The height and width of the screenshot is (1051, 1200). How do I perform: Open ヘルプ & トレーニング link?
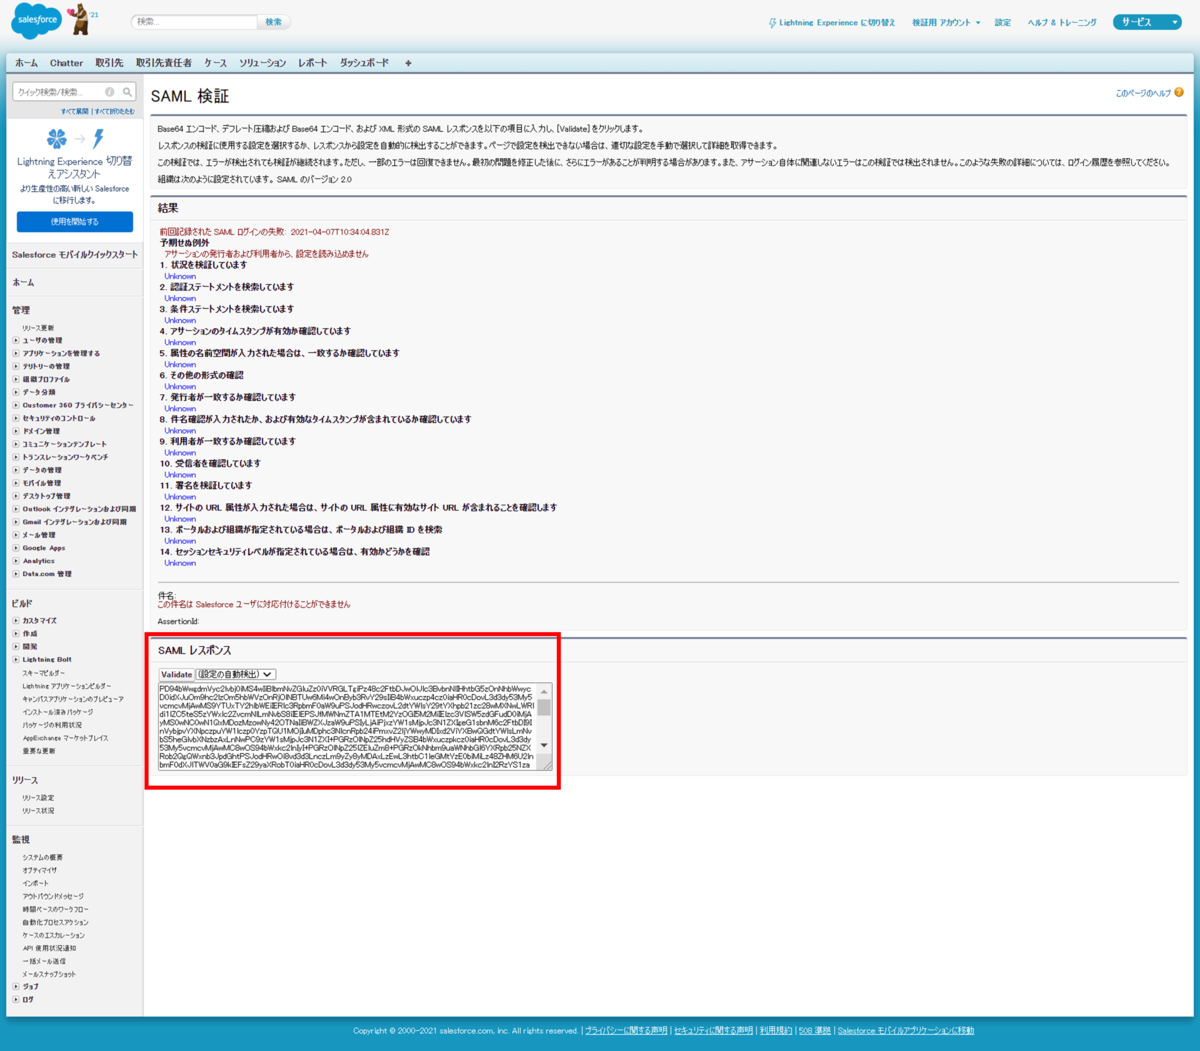point(1062,23)
